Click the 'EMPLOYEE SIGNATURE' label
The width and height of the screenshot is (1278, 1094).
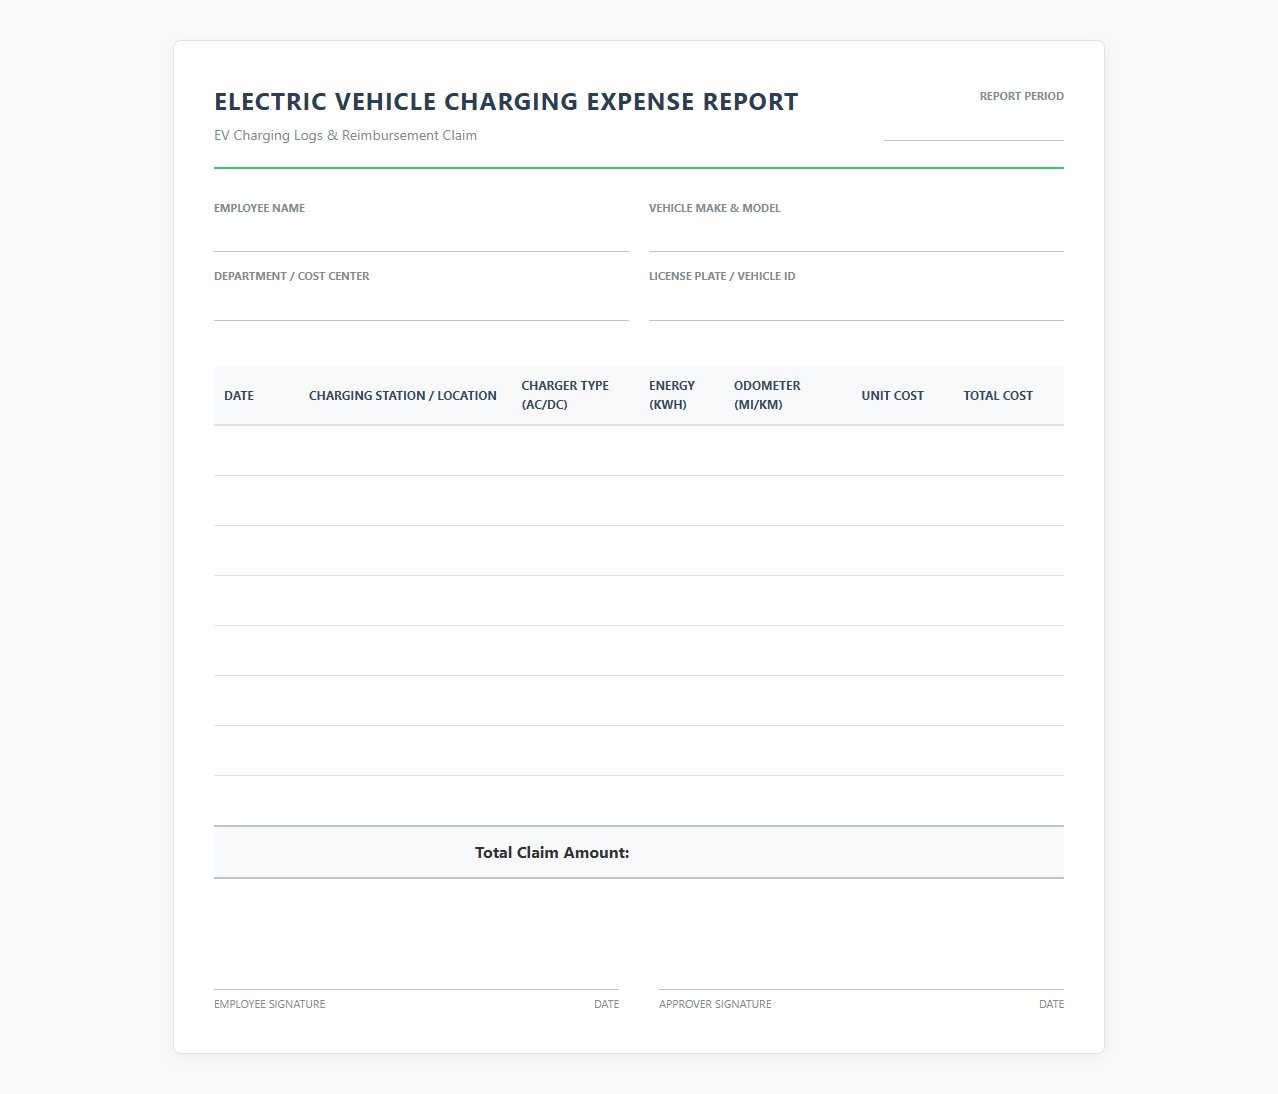point(269,1004)
